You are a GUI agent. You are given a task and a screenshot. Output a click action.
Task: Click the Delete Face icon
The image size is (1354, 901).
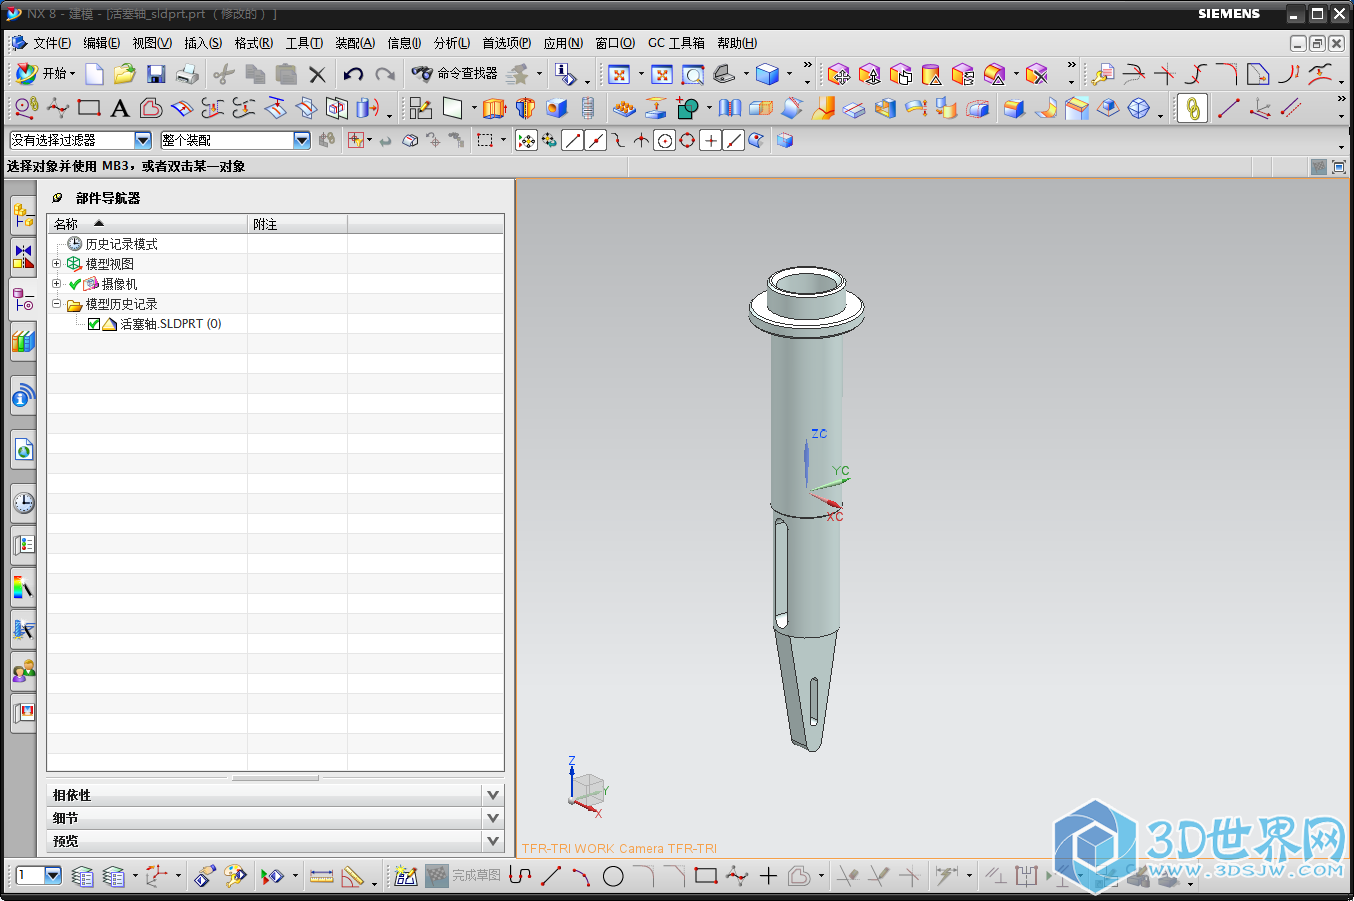click(x=1037, y=75)
